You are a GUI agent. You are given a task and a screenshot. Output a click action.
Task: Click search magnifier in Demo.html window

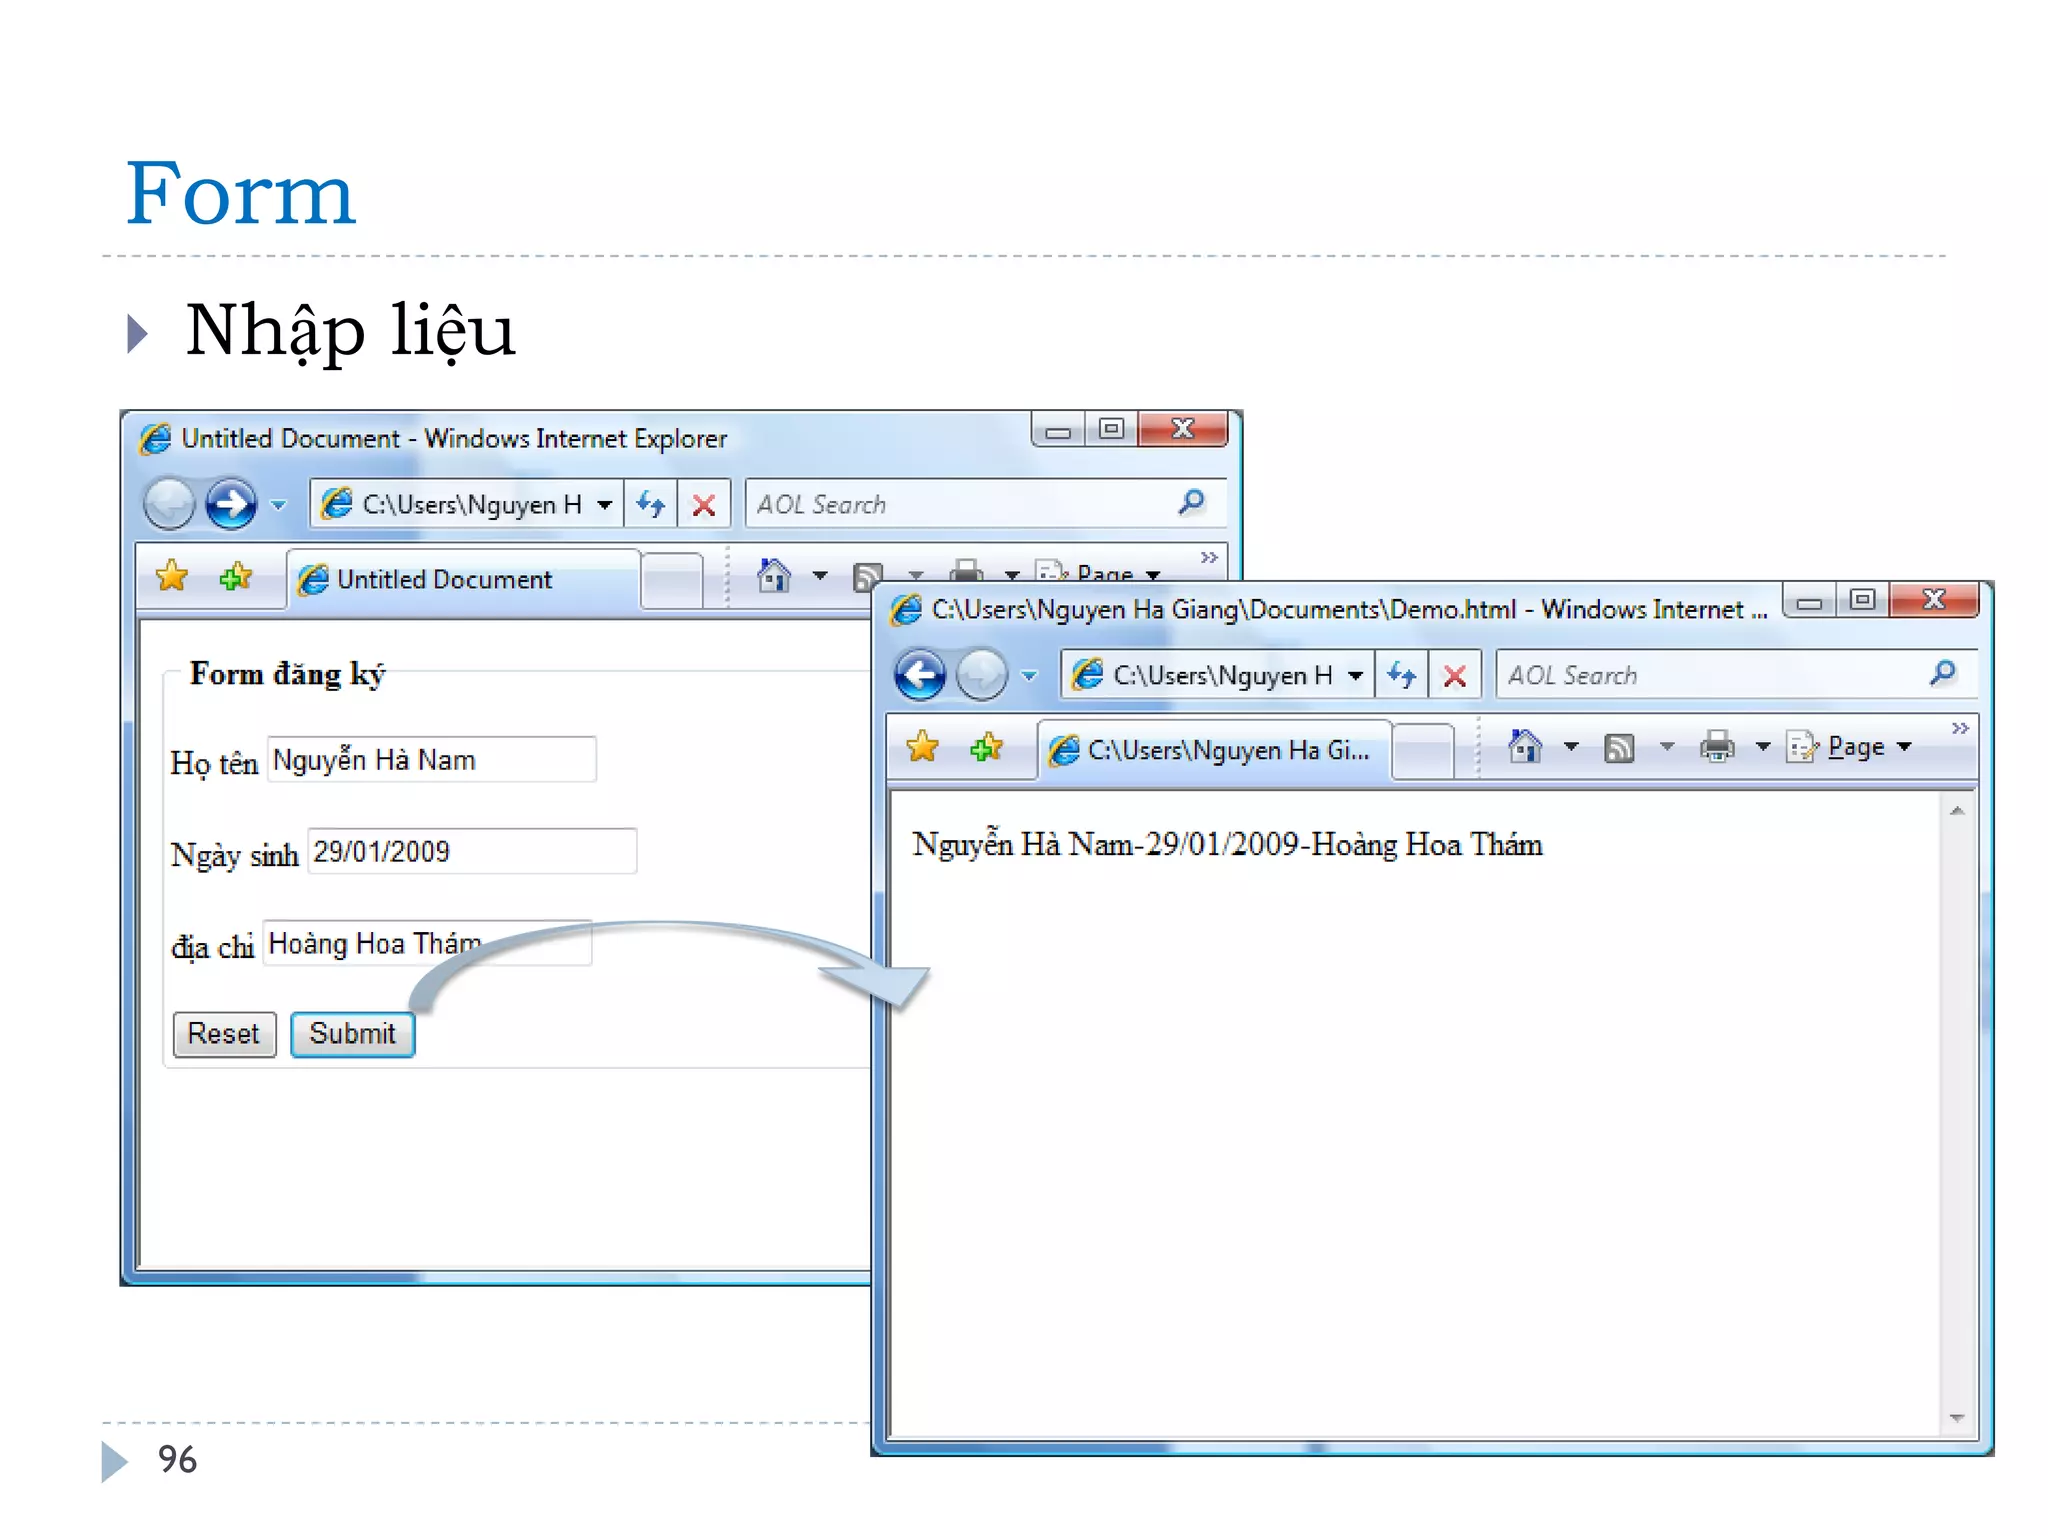(x=1943, y=673)
